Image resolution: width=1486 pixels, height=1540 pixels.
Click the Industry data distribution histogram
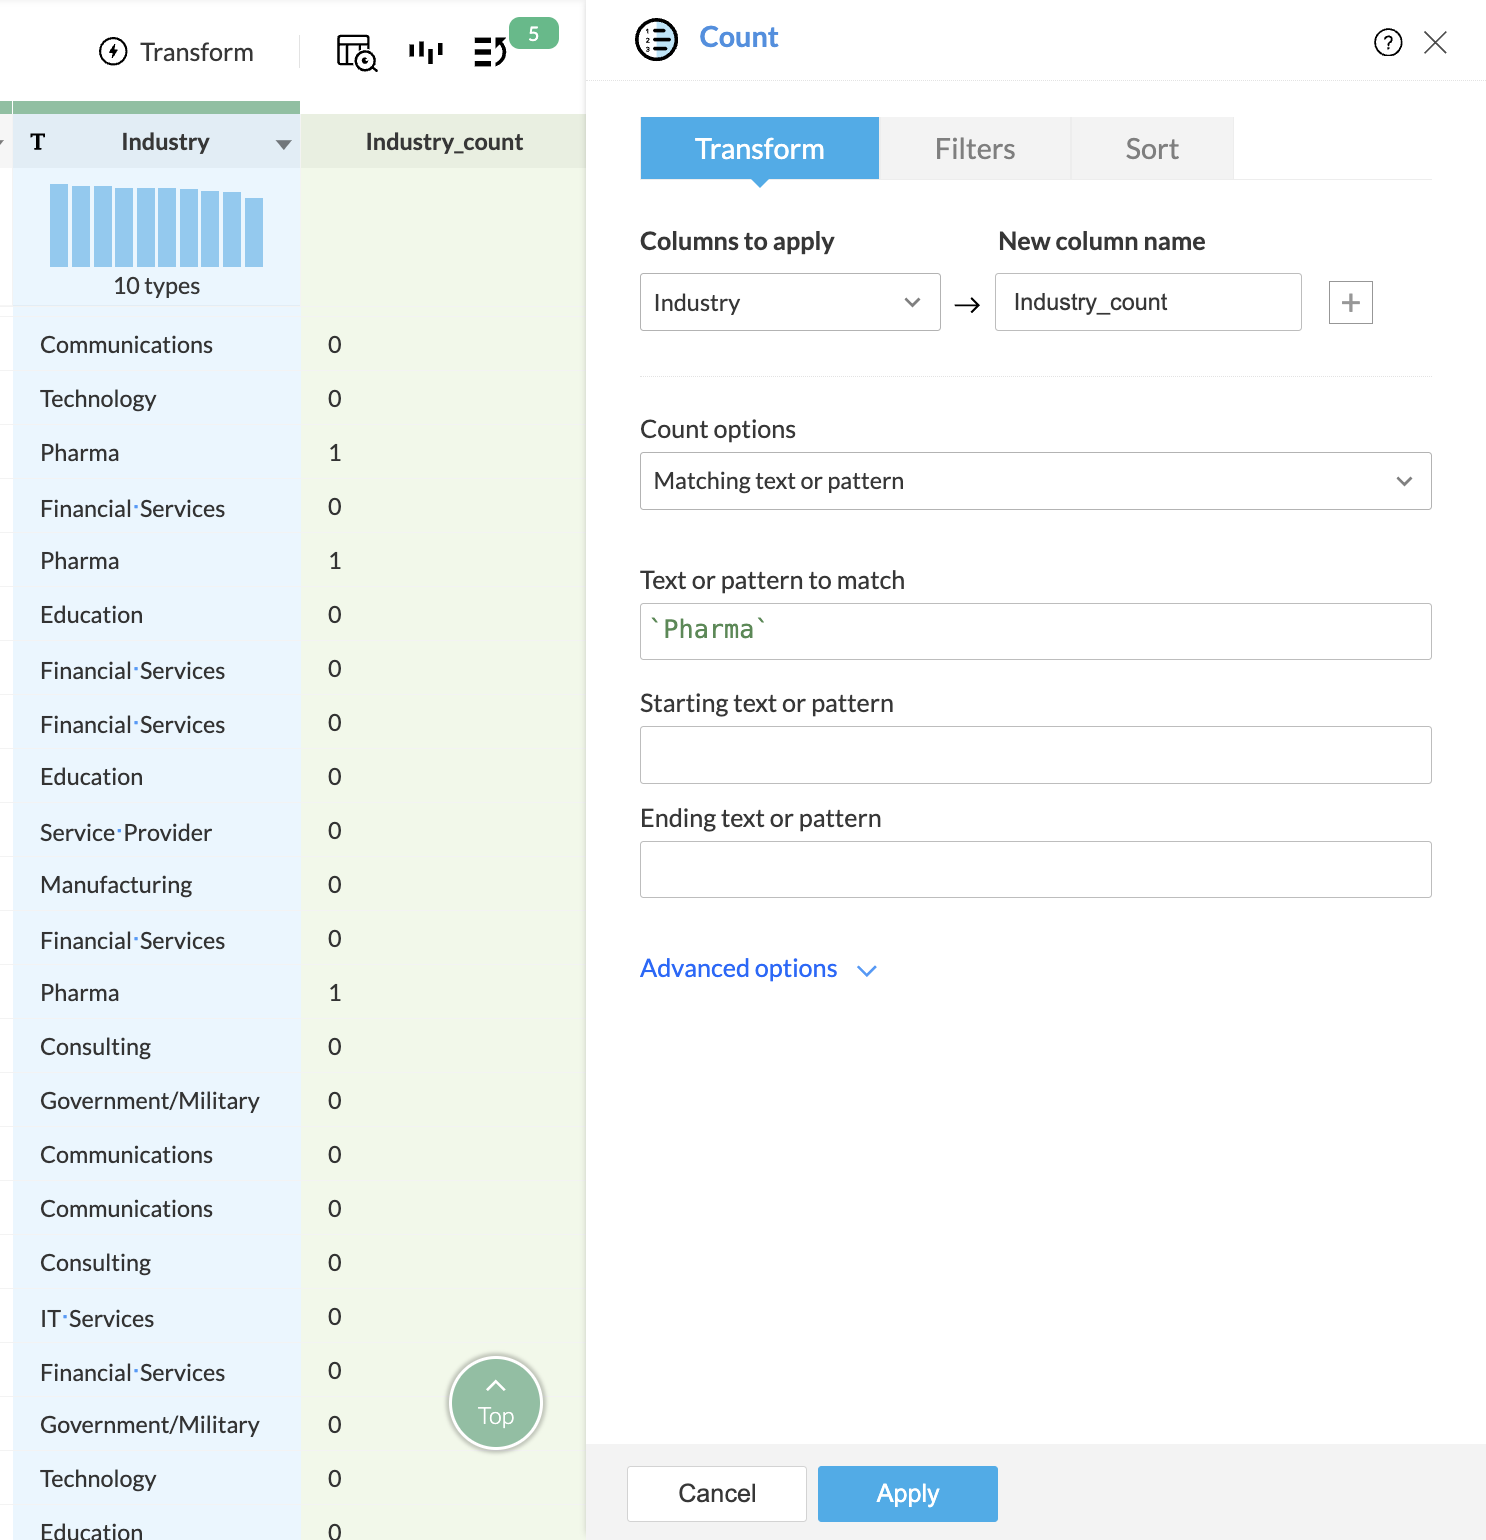tap(157, 226)
